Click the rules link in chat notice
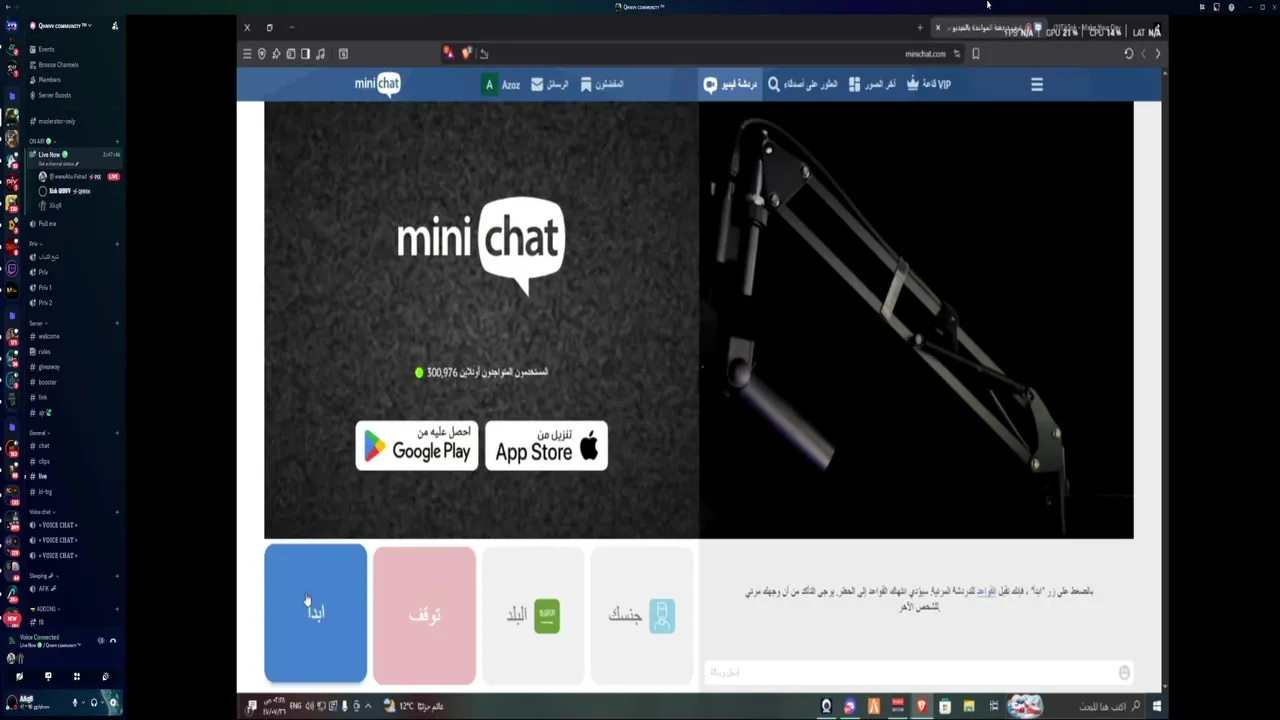This screenshot has width=1280, height=720. coord(986,591)
